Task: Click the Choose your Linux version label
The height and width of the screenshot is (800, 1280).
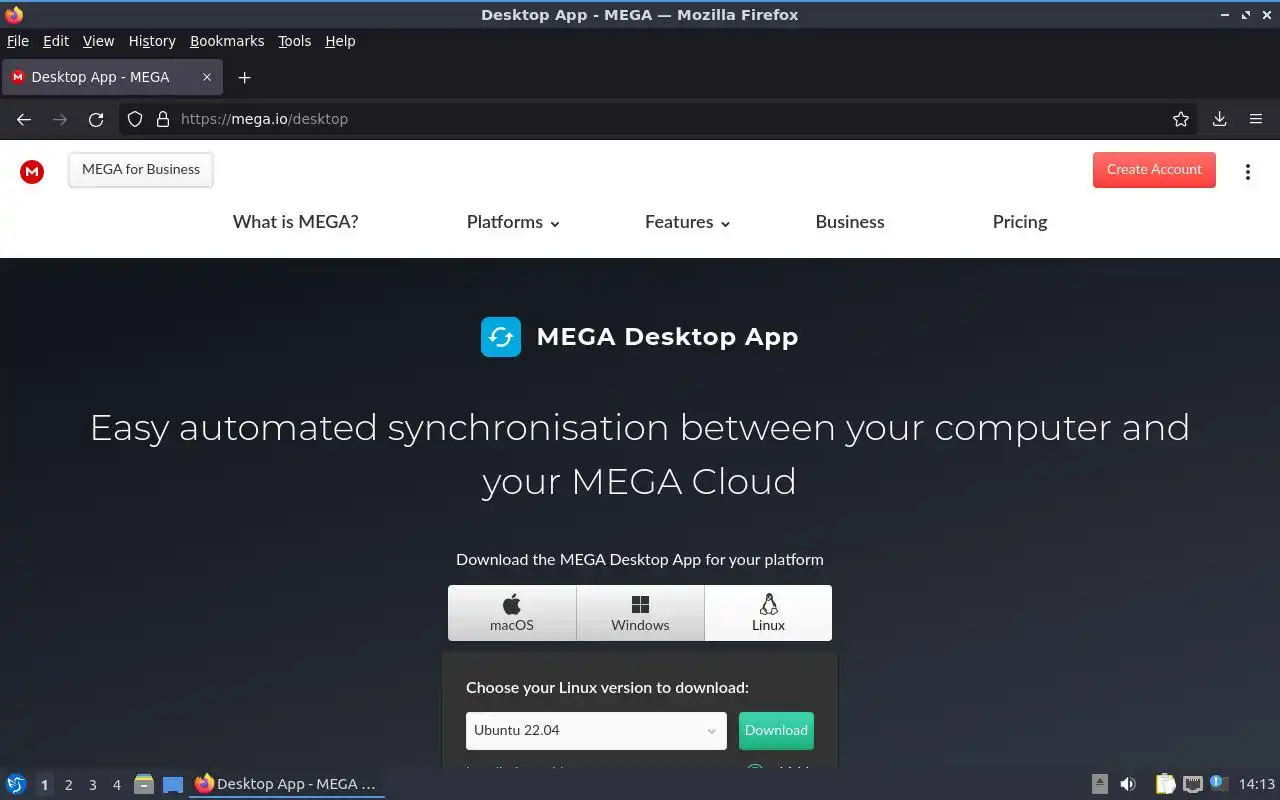Action: (x=607, y=688)
